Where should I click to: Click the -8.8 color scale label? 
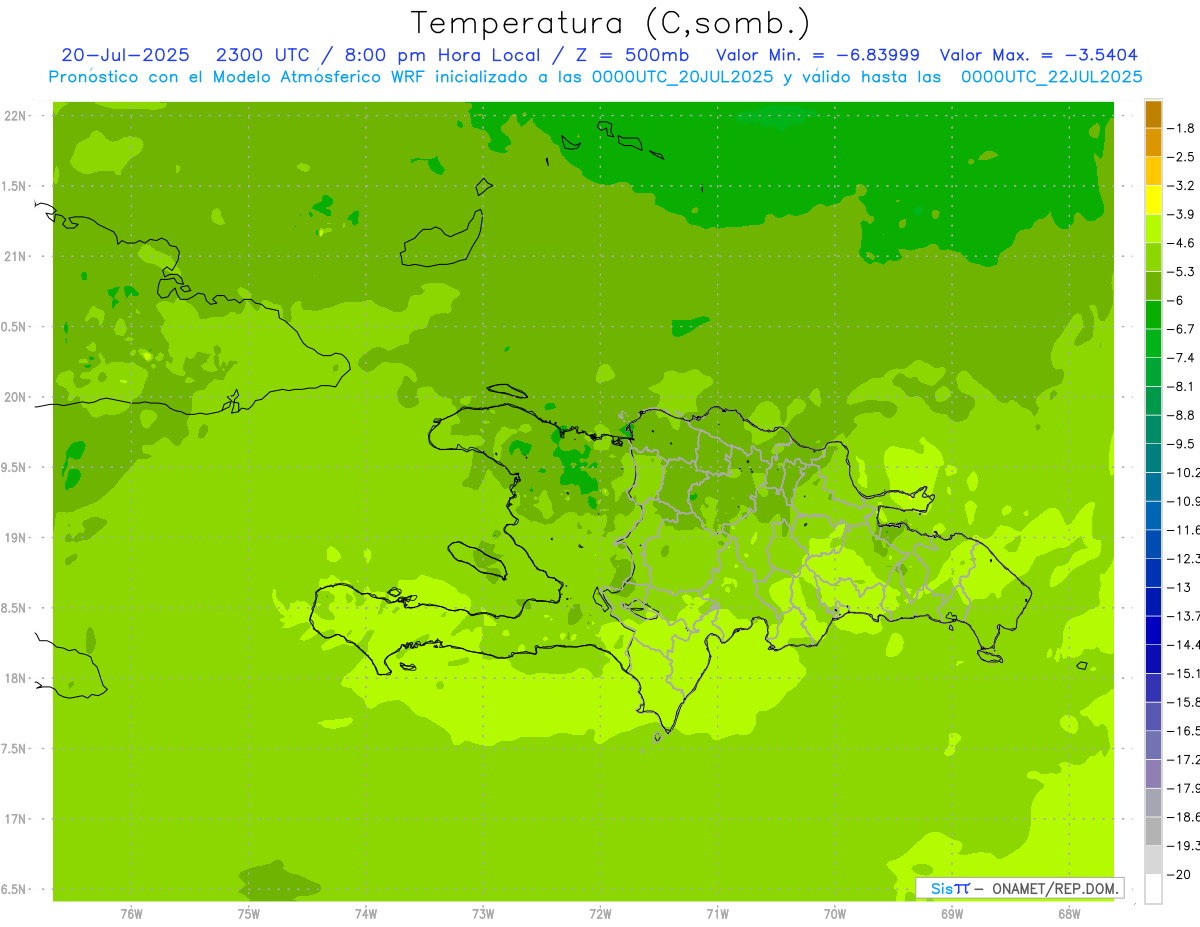click(1182, 415)
